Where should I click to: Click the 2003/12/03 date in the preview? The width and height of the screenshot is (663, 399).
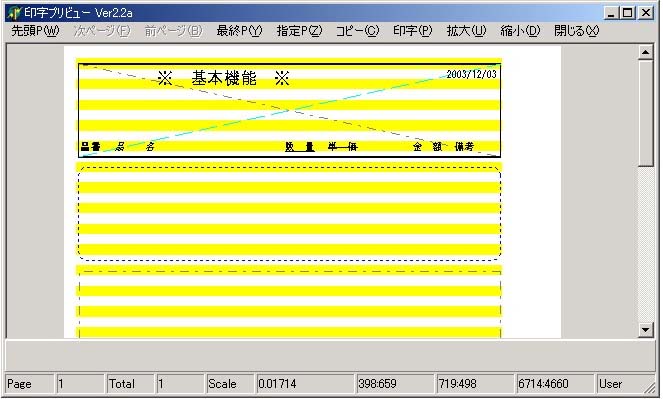click(x=471, y=74)
